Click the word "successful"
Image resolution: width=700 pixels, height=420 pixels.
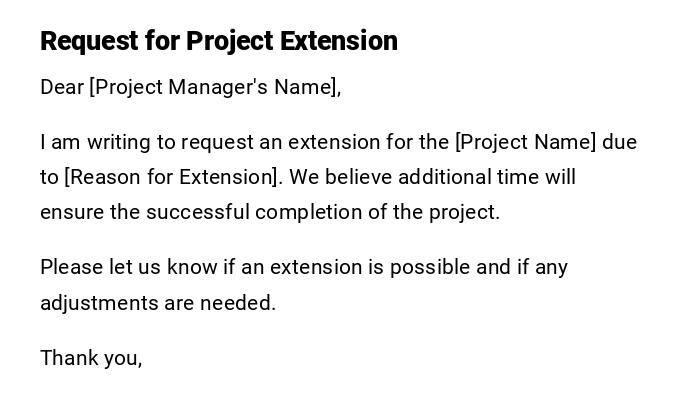click(198, 212)
